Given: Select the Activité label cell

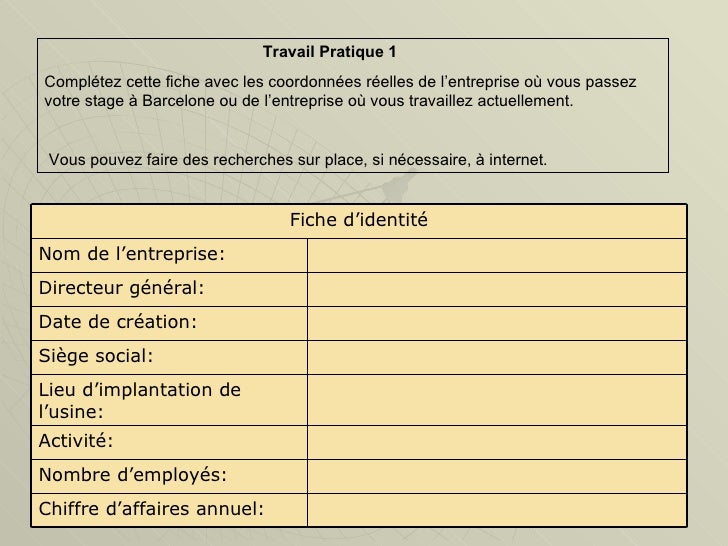Looking at the screenshot, I should pos(169,442).
